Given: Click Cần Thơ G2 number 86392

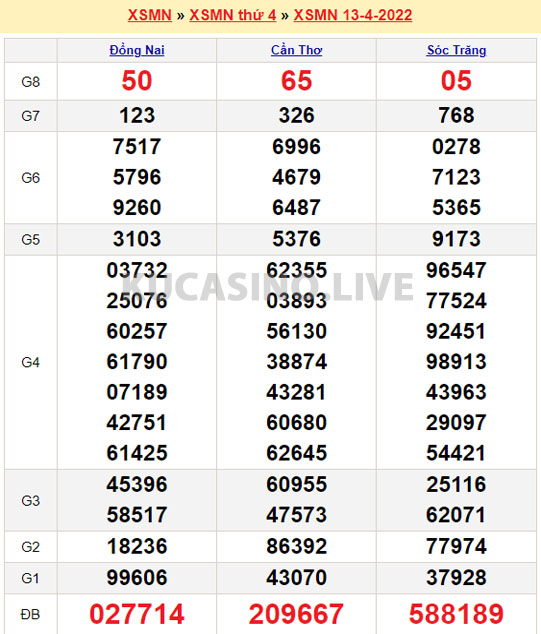Looking at the screenshot, I should [x=296, y=546].
